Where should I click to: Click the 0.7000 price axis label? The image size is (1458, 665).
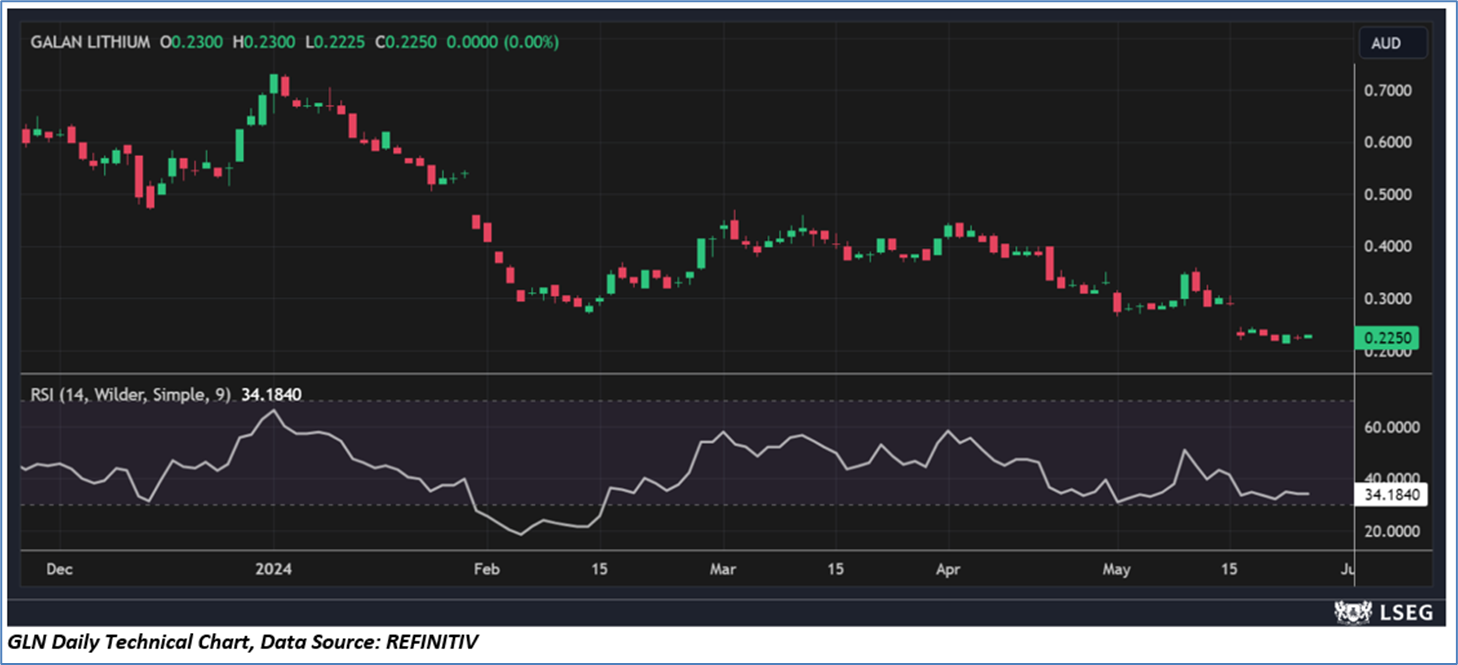pos(1390,91)
